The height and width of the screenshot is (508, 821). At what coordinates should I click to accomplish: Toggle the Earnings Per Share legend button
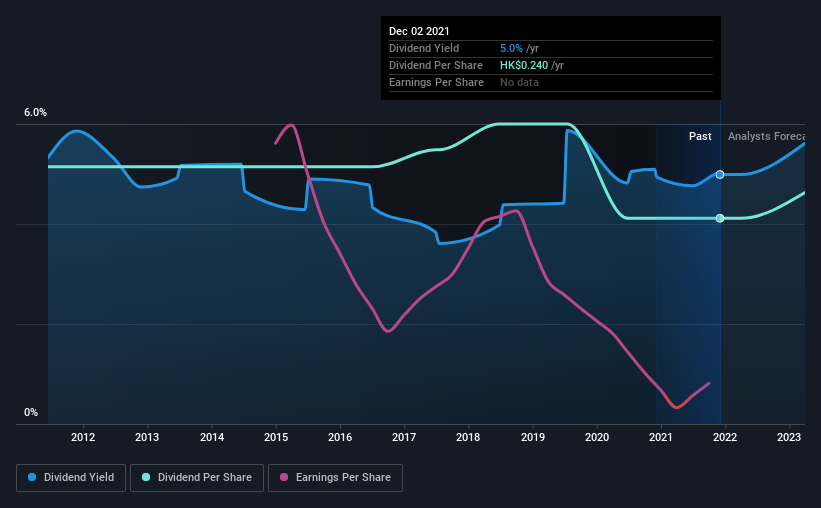point(335,478)
